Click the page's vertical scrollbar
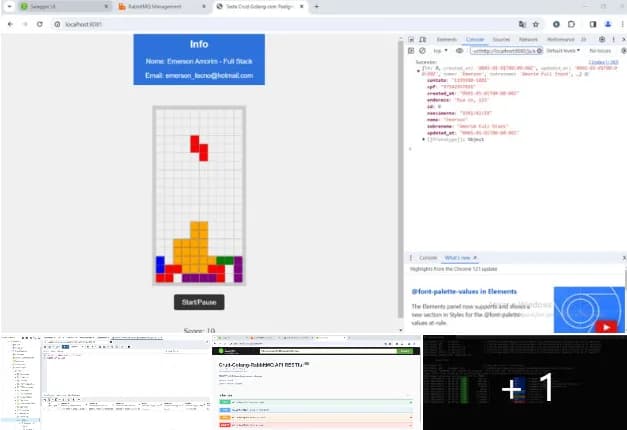Viewport: 627px width, 430px height. tap(401, 180)
